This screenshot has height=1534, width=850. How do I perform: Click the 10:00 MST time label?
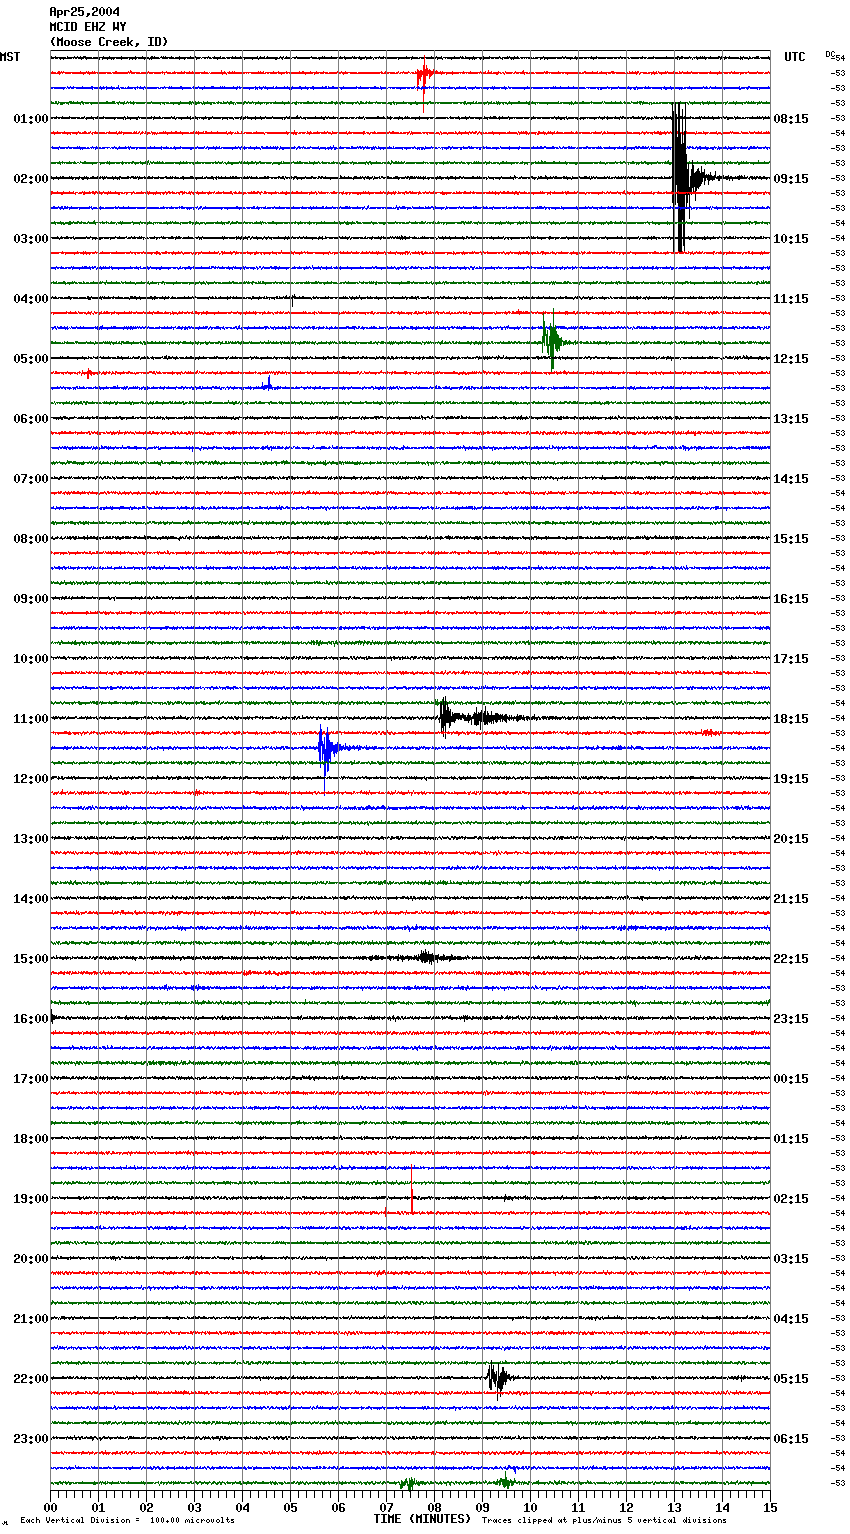point(31,659)
